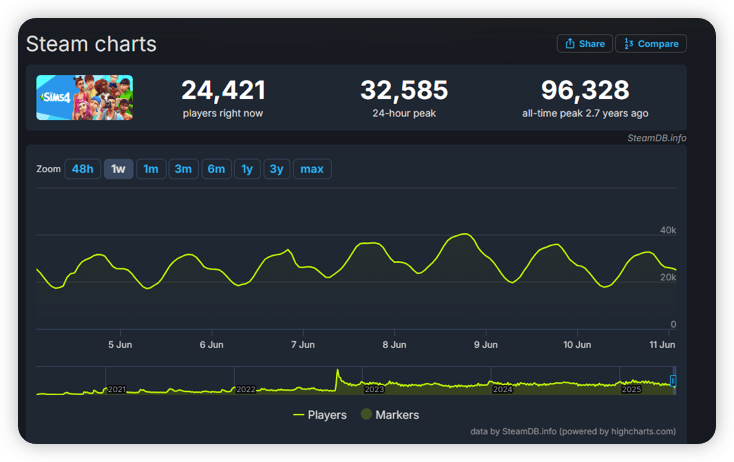Click the Steam charts heading

[x=91, y=44]
